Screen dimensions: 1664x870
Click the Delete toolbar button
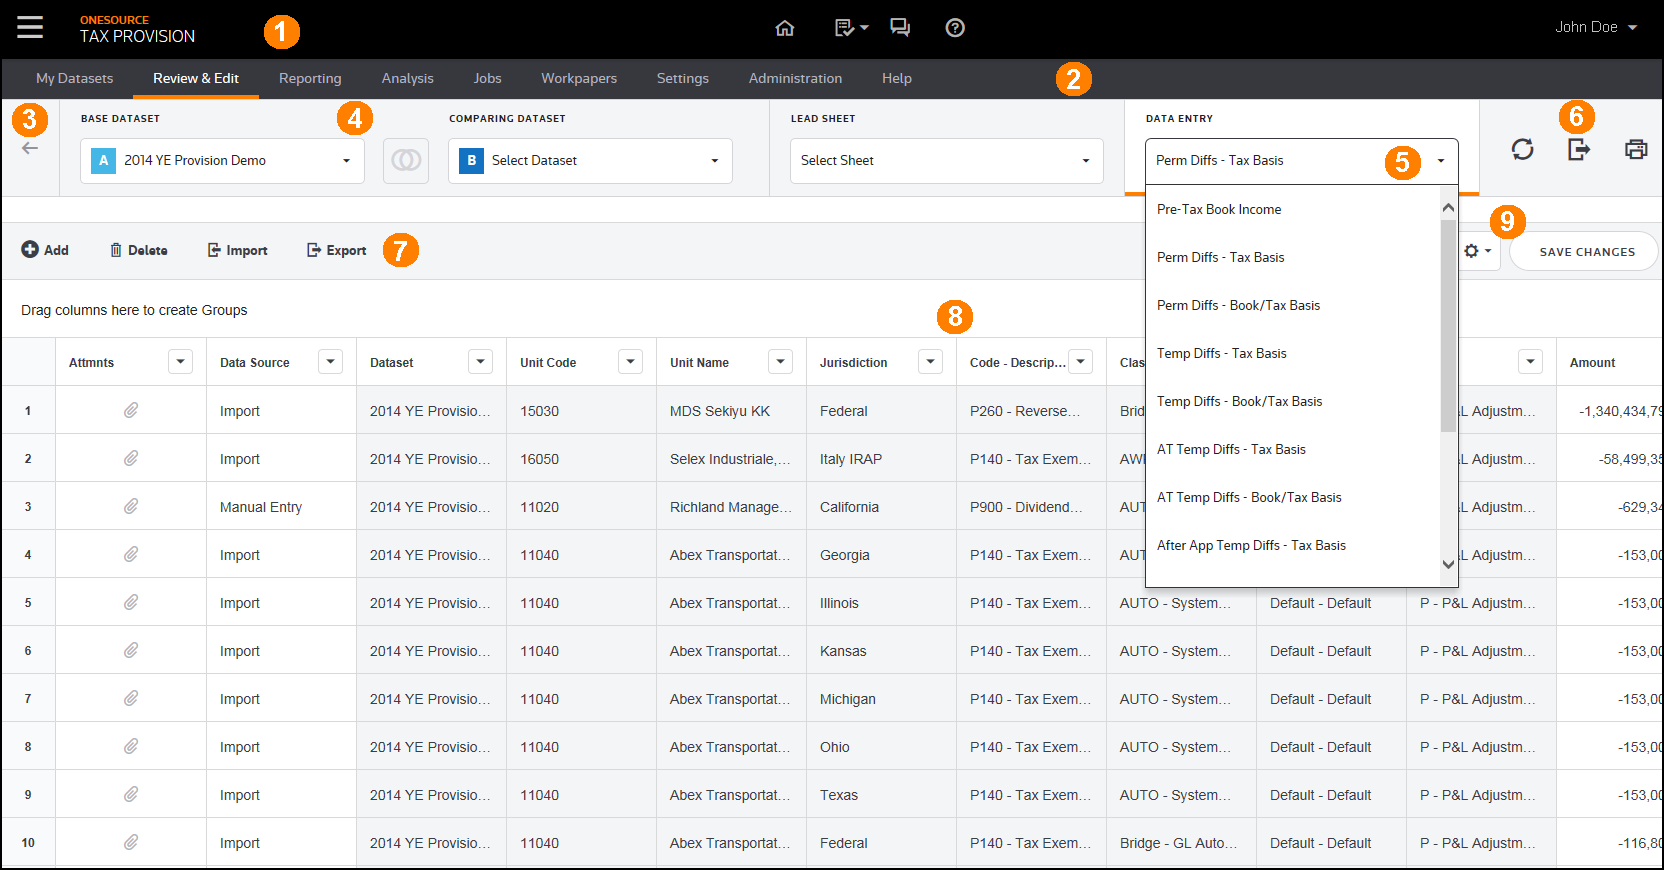138,250
